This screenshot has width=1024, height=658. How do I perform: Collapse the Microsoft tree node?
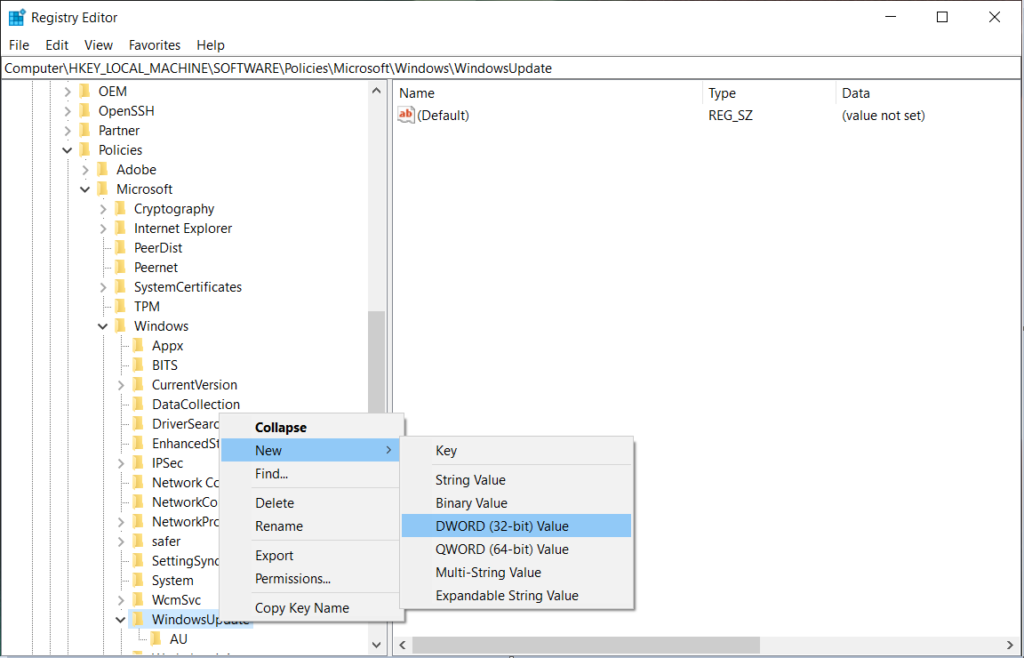(x=86, y=189)
